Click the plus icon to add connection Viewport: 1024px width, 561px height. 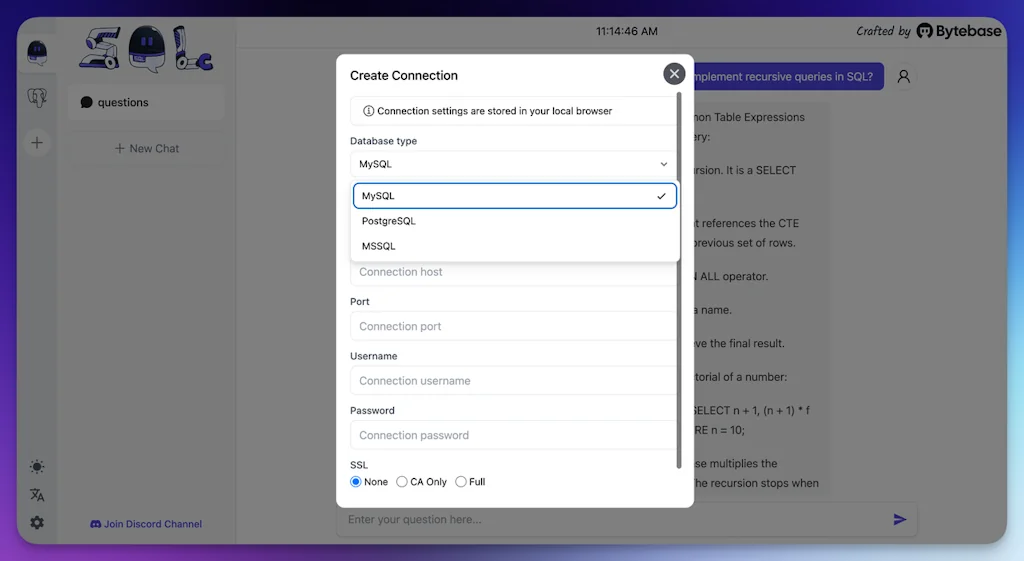click(37, 143)
